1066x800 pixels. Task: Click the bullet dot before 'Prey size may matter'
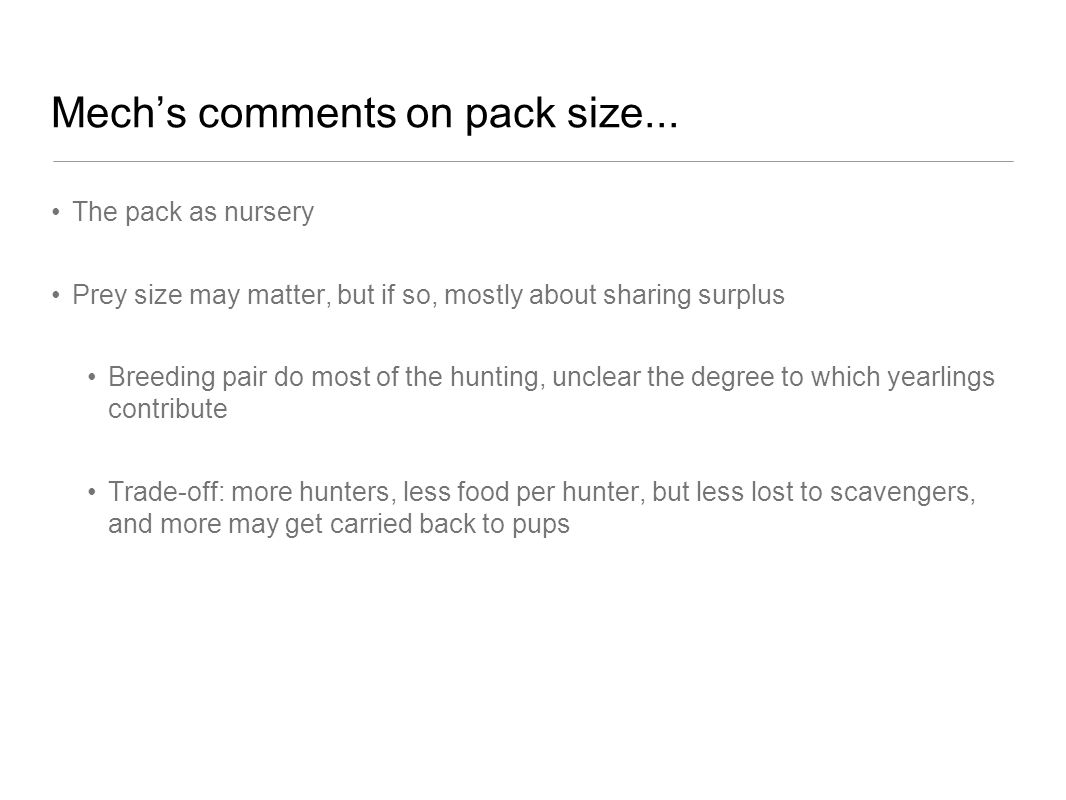(x=56, y=296)
